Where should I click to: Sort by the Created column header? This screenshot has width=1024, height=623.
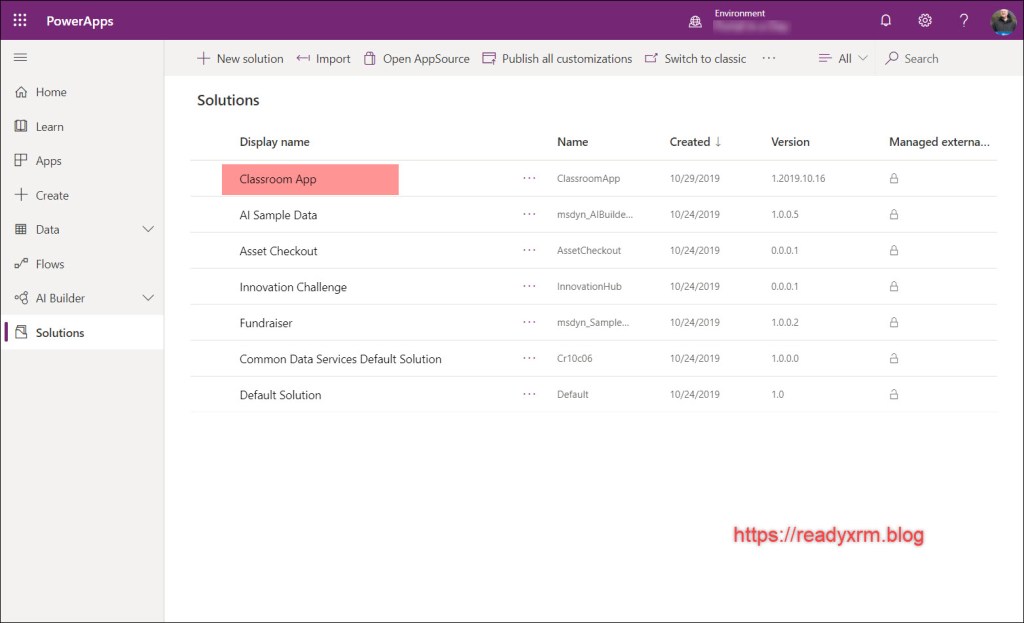[690, 142]
